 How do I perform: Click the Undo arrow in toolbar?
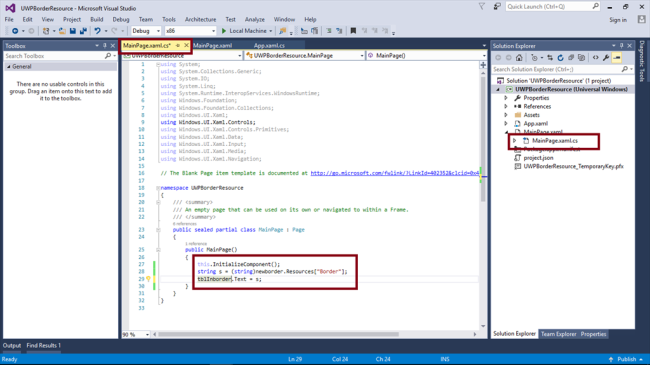click(x=97, y=31)
